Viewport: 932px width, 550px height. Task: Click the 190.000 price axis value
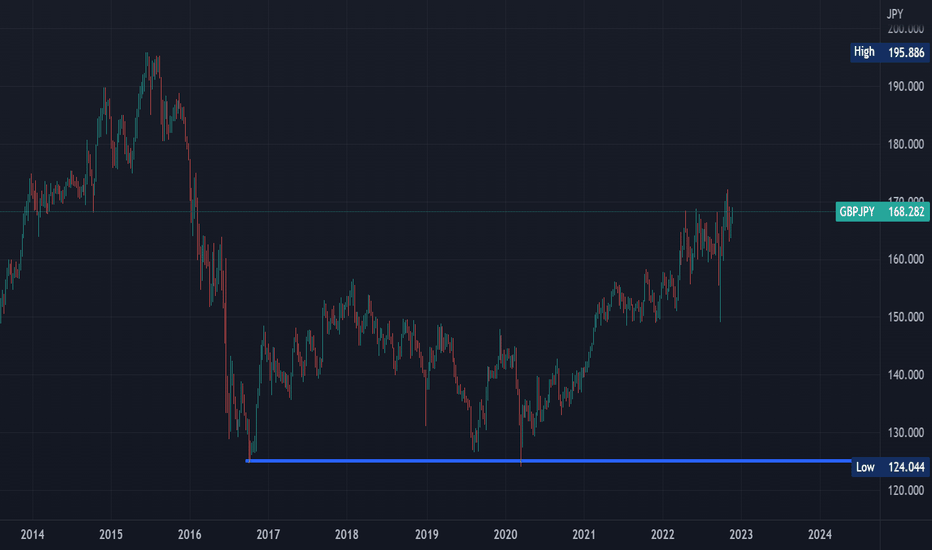pos(906,87)
